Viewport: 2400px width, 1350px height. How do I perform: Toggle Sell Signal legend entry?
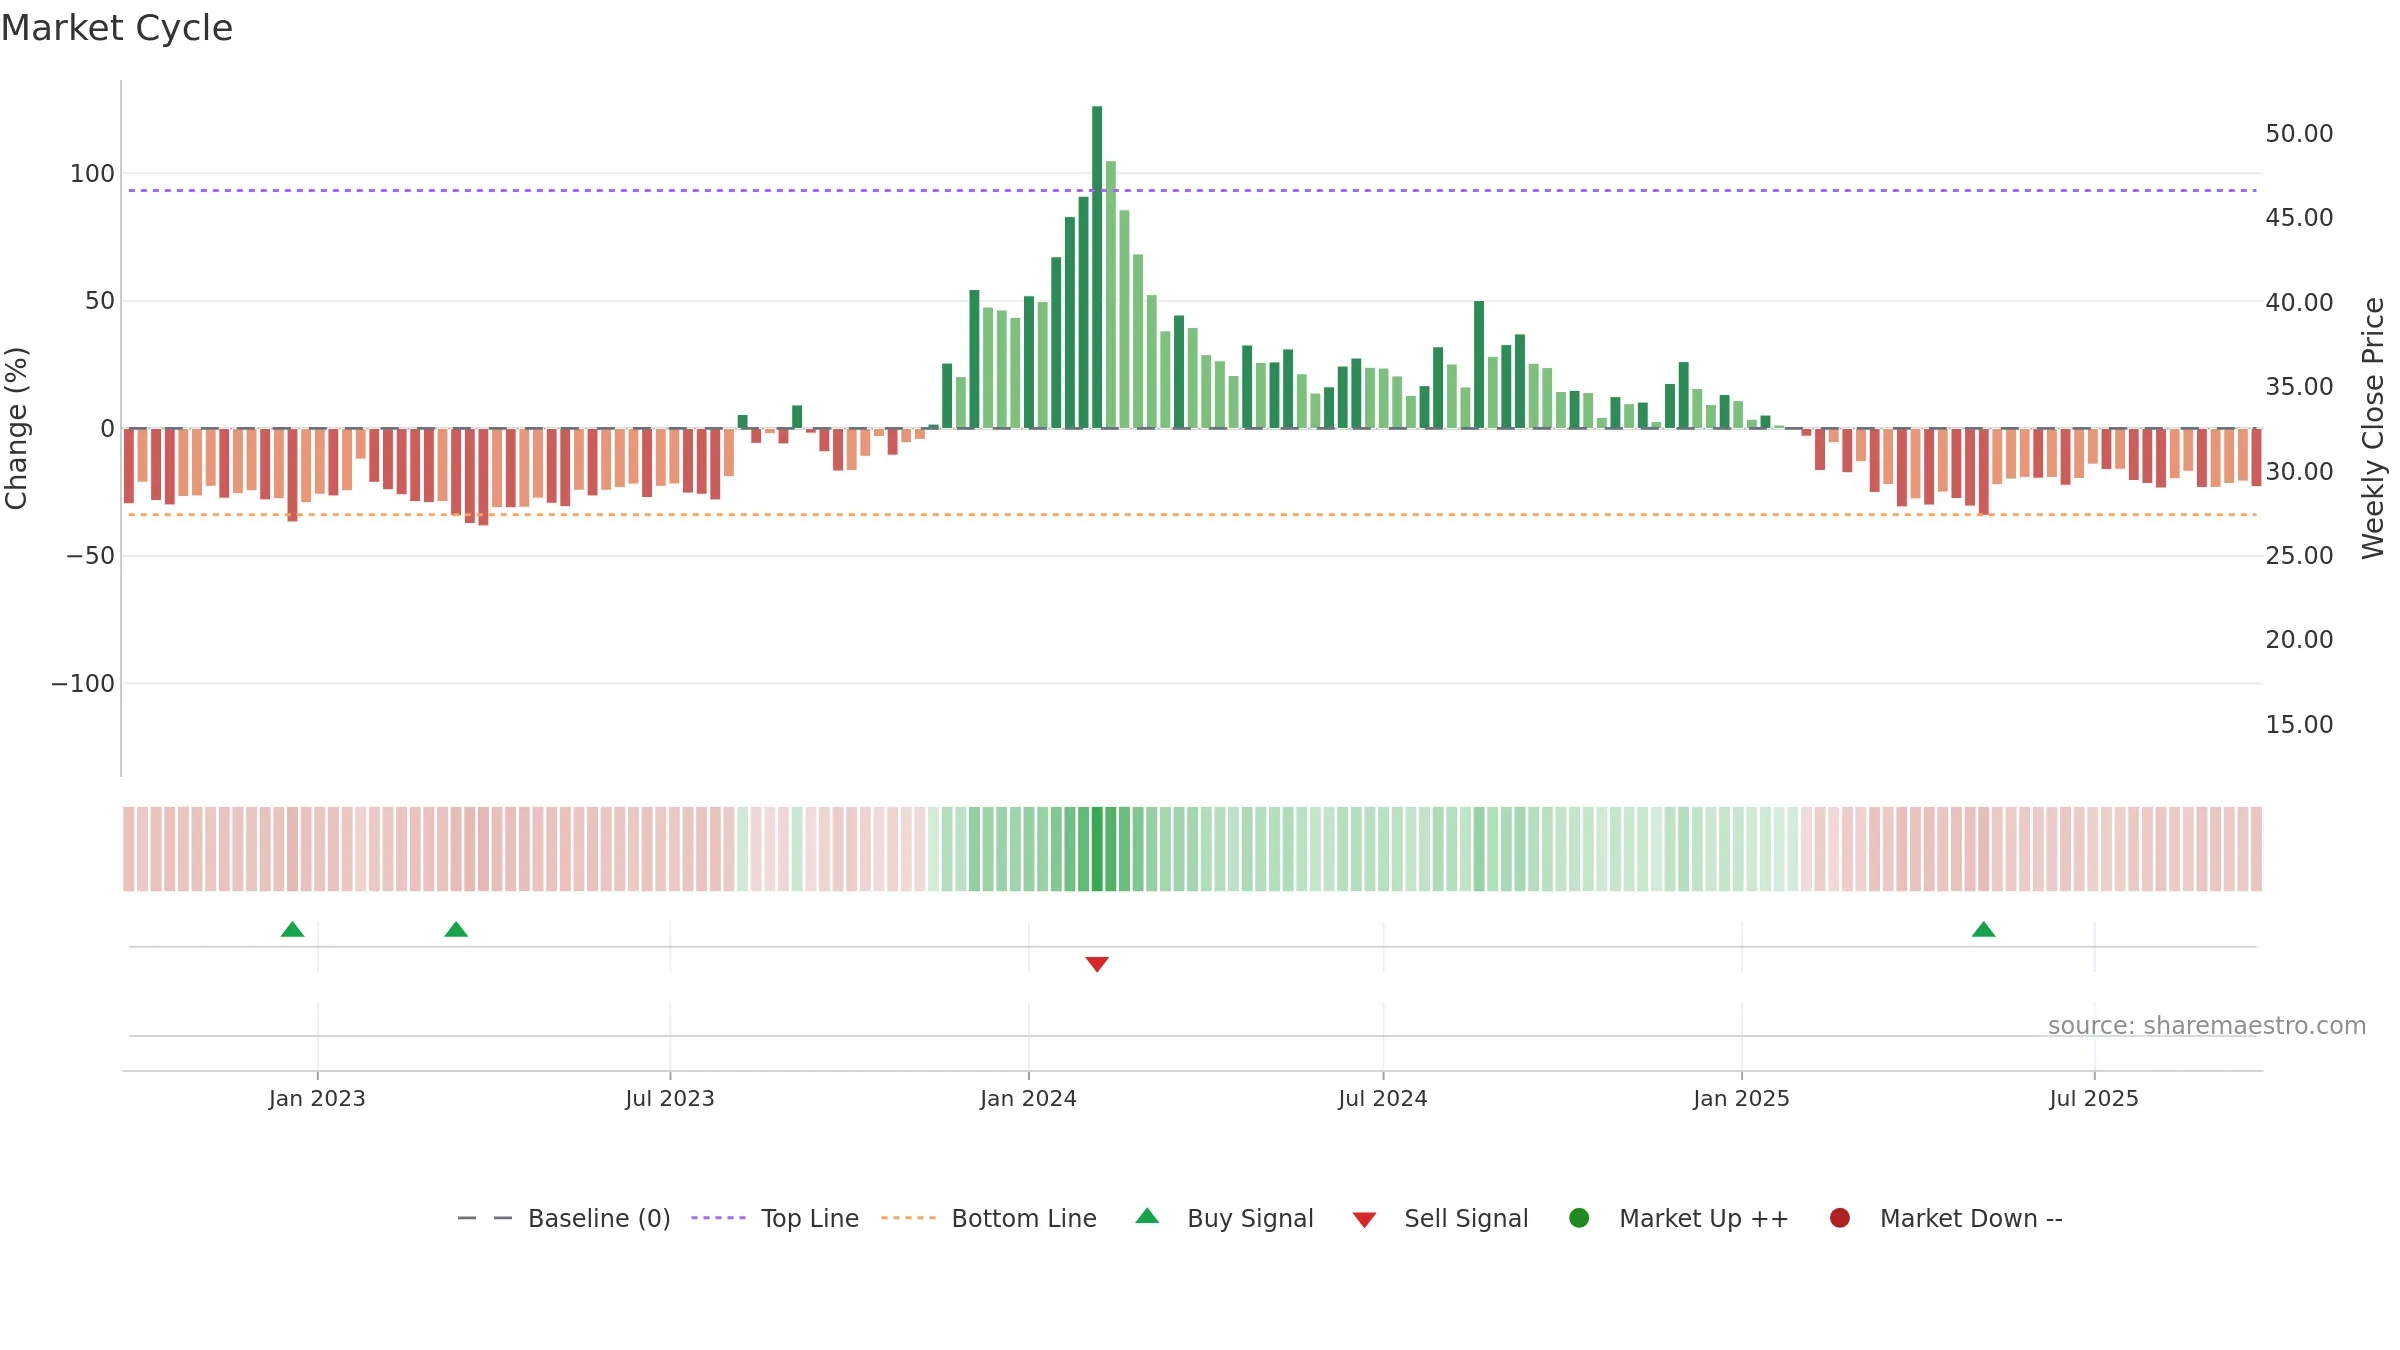tap(1440, 1218)
